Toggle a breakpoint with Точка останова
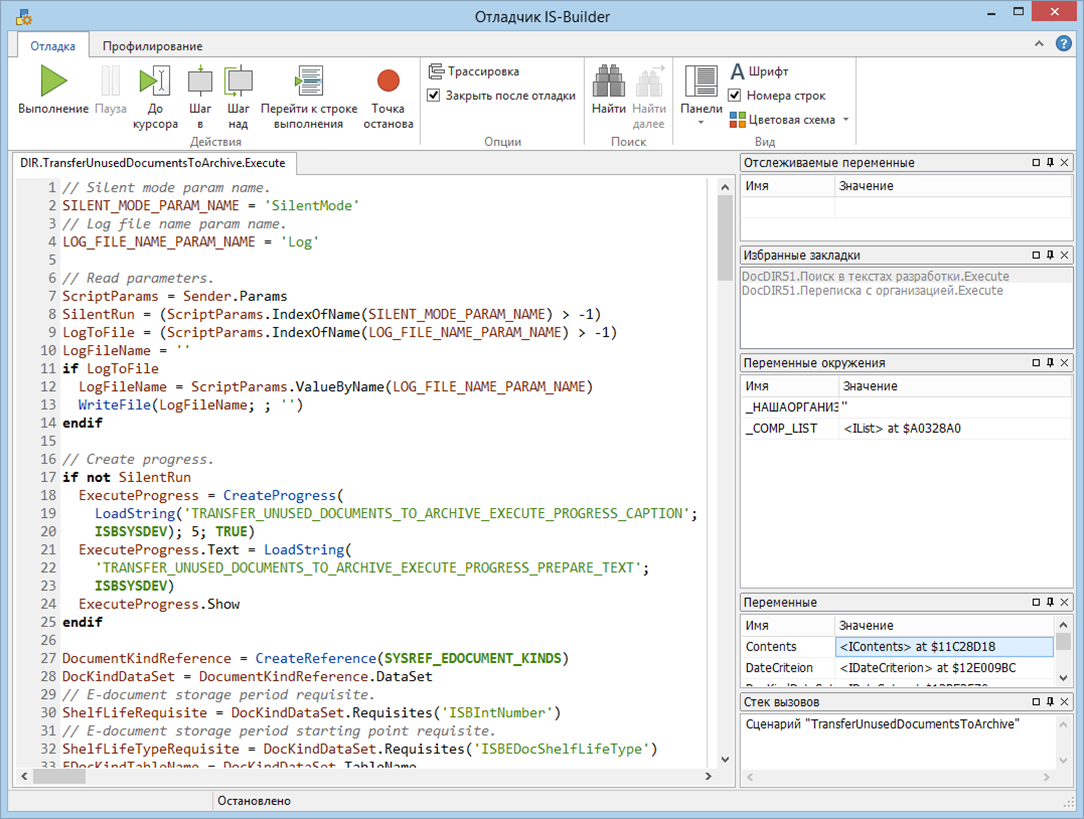Viewport: 1084px width, 819px height. click(388, 97)
